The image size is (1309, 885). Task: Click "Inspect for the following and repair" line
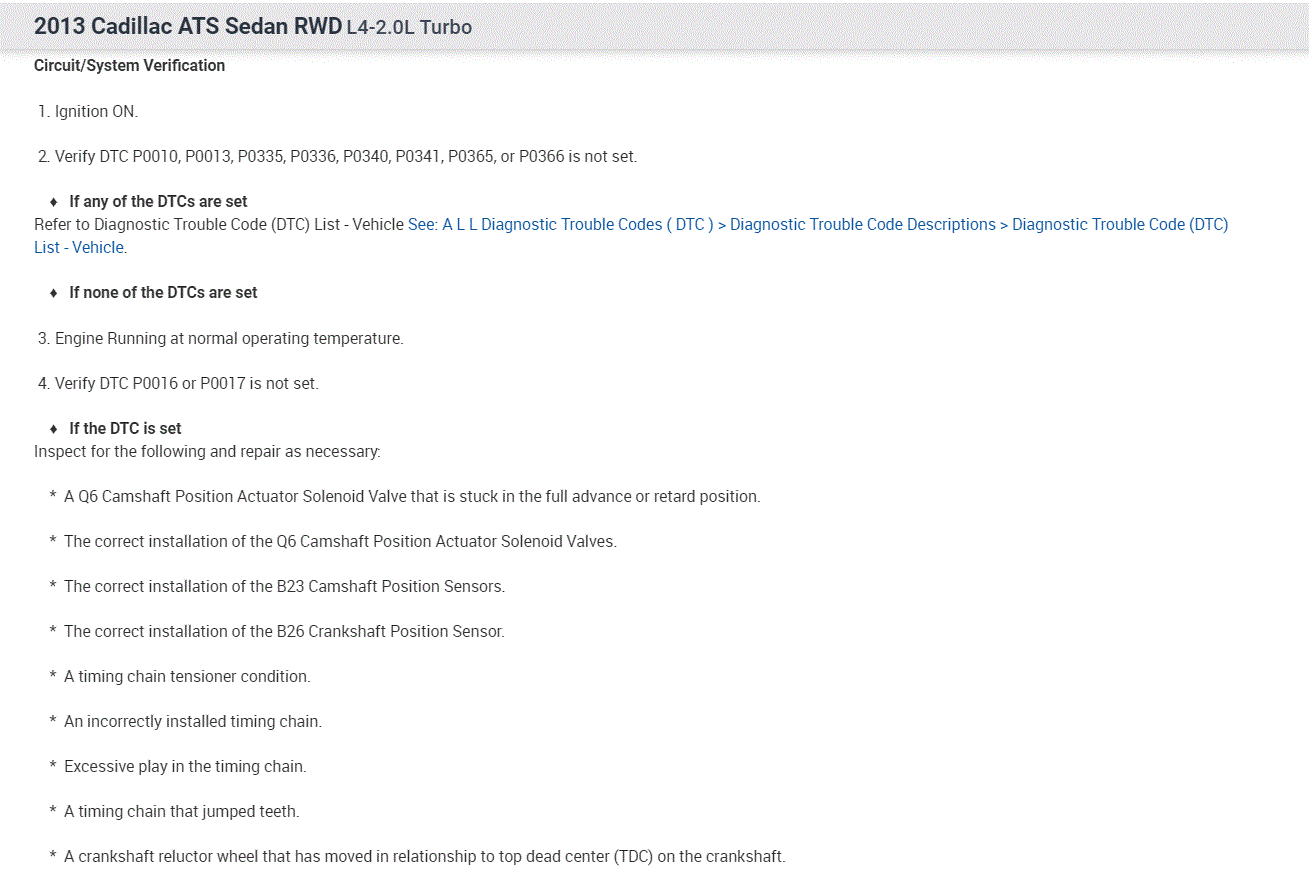(x=207, y=452)
